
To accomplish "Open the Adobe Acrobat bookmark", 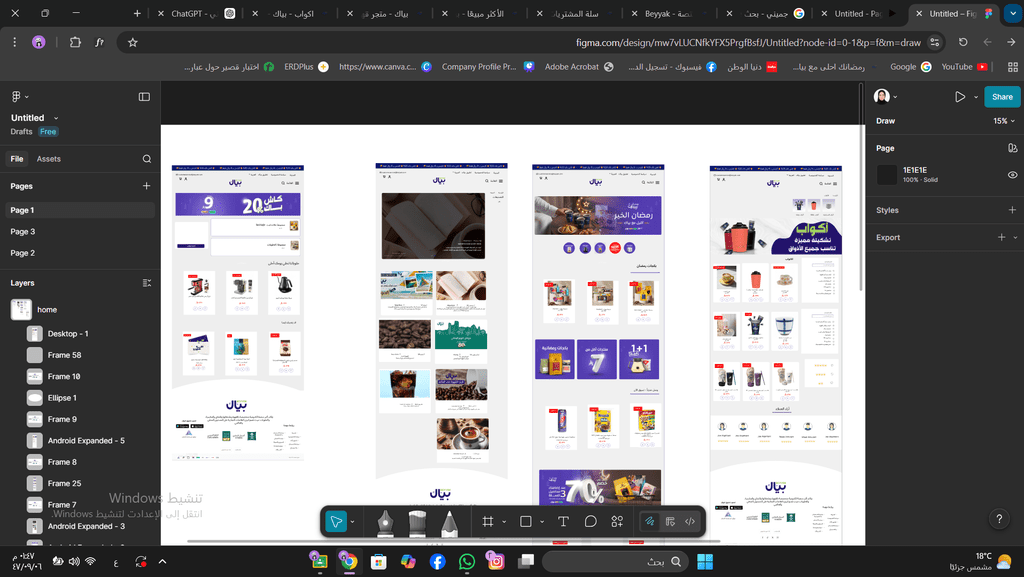I will 579,67.
